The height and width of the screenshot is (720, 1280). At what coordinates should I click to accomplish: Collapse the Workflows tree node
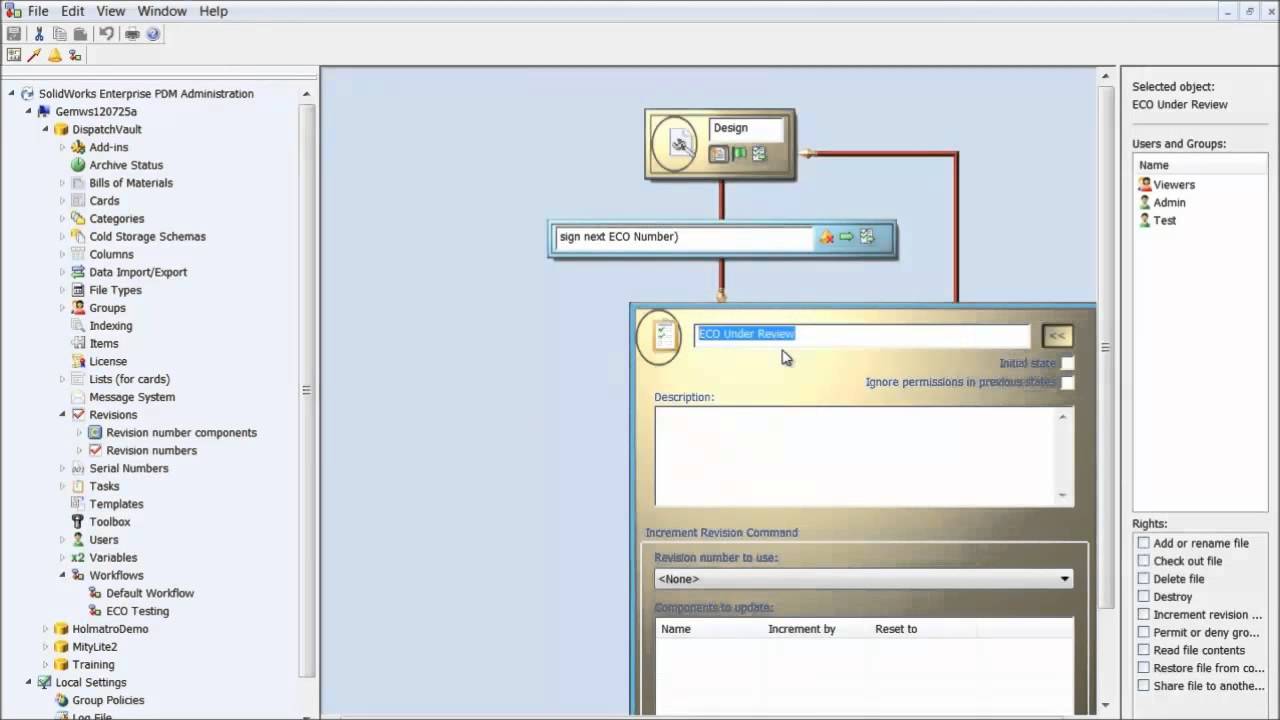(62, 575)
